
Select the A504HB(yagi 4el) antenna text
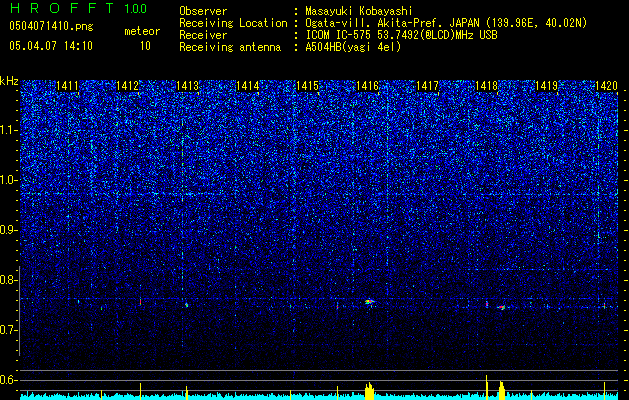pos(353,47)
